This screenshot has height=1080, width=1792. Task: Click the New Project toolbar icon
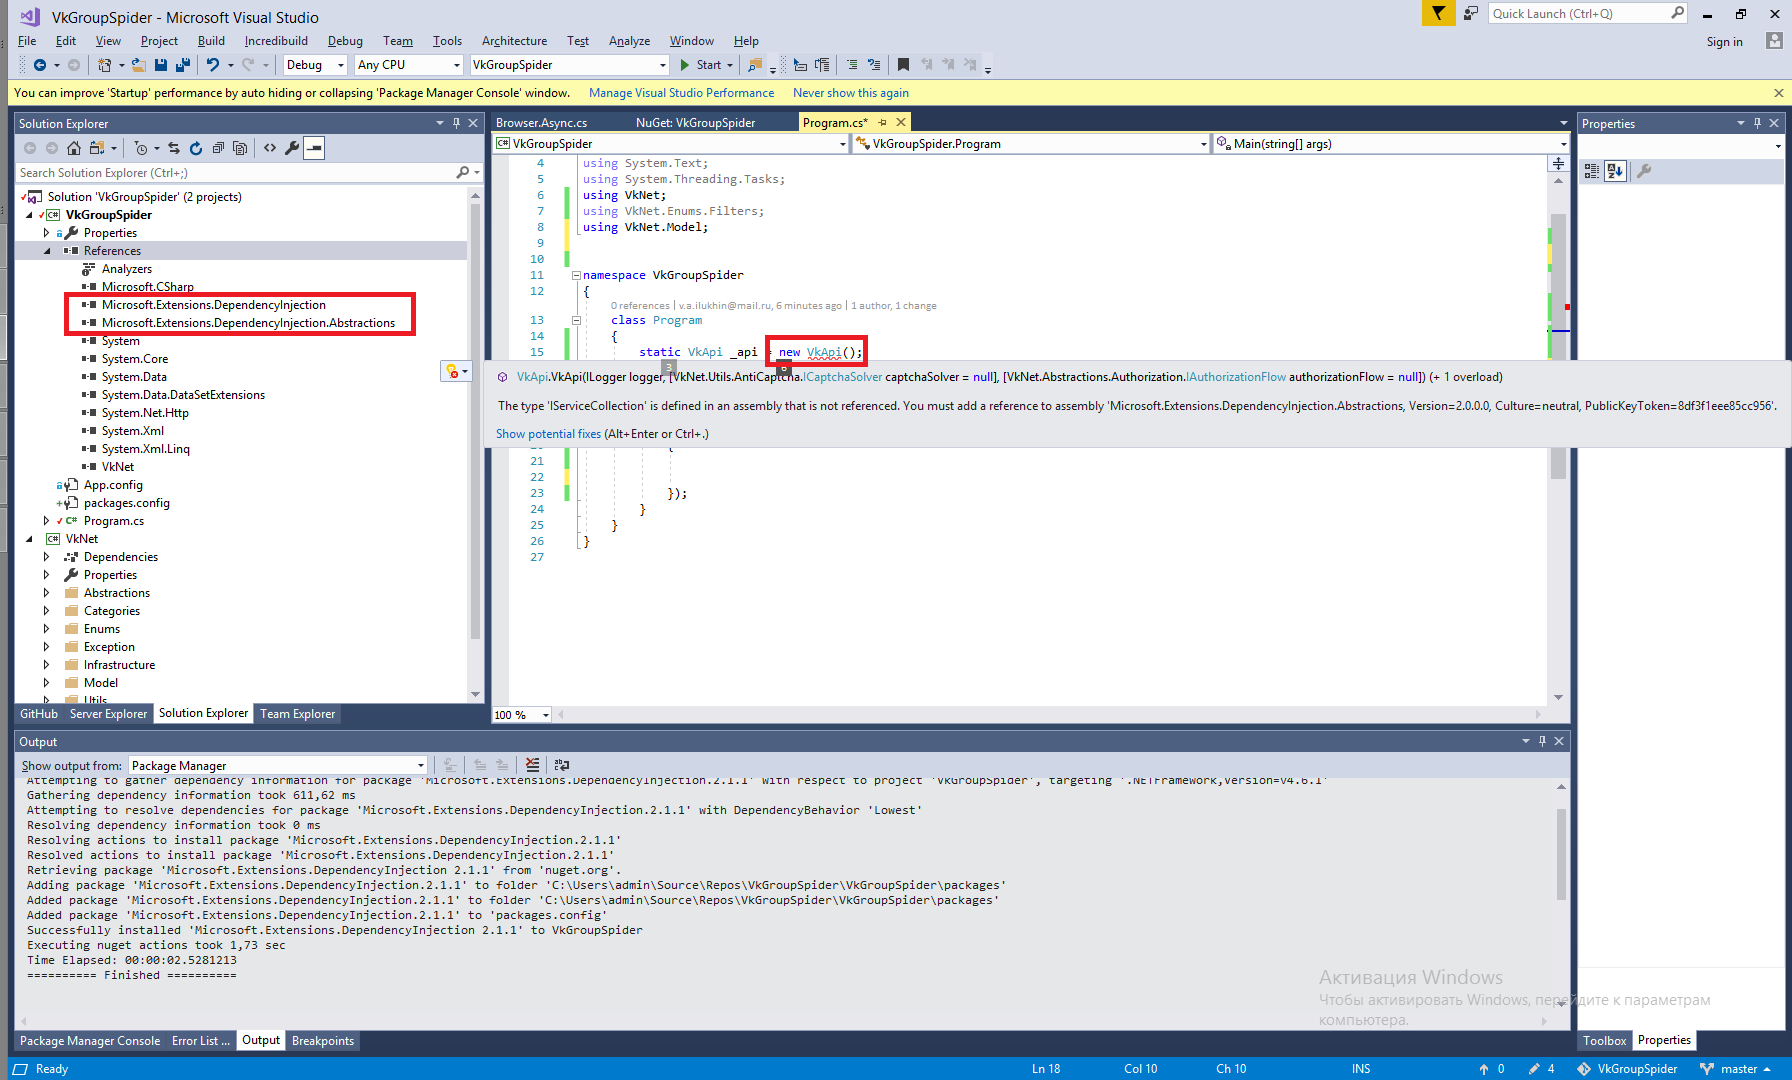(x=104, y=65)
